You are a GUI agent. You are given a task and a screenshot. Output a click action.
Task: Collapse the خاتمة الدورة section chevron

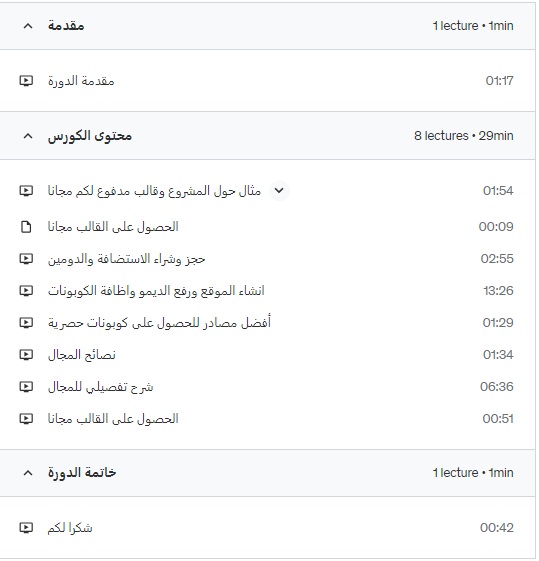(28, 473)
